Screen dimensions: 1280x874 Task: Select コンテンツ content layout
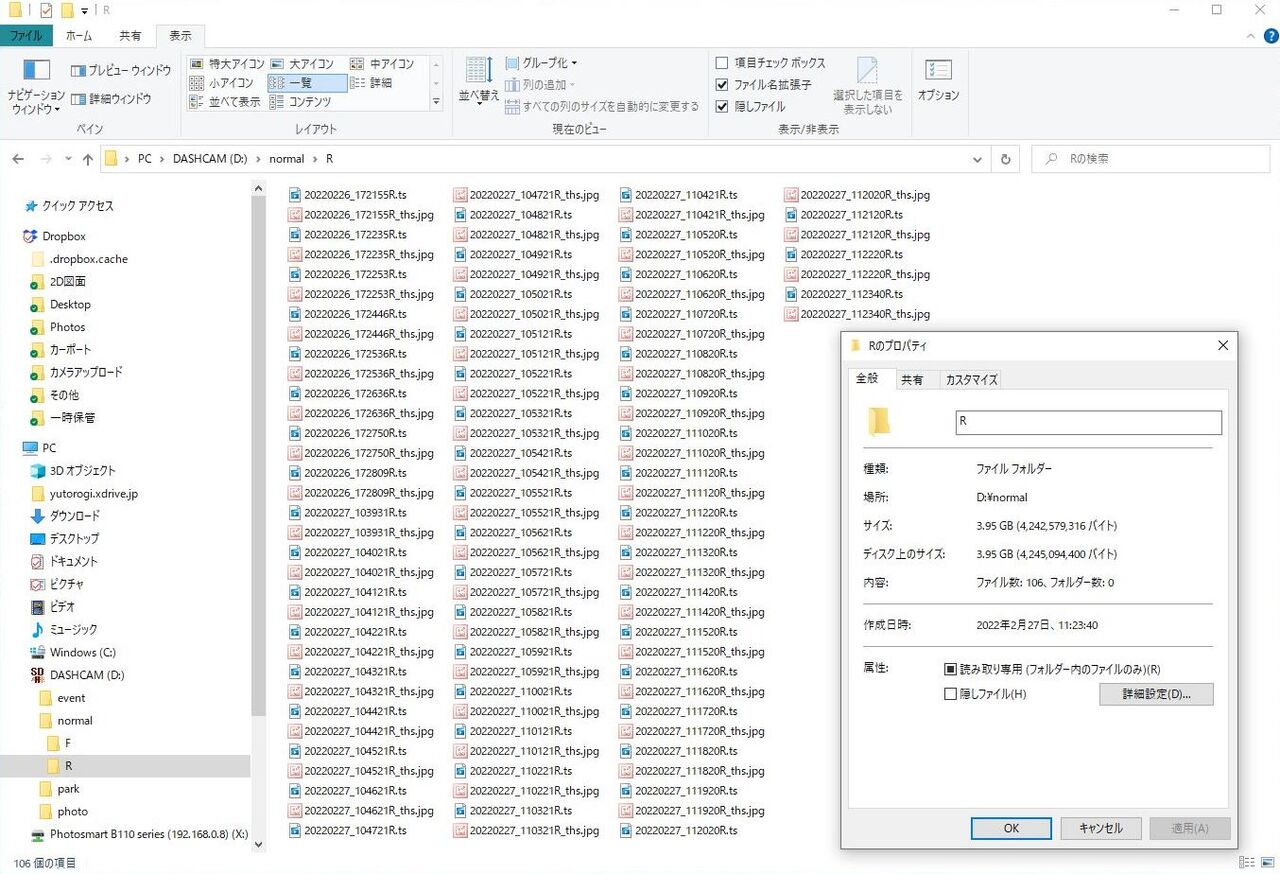[301, 102]
